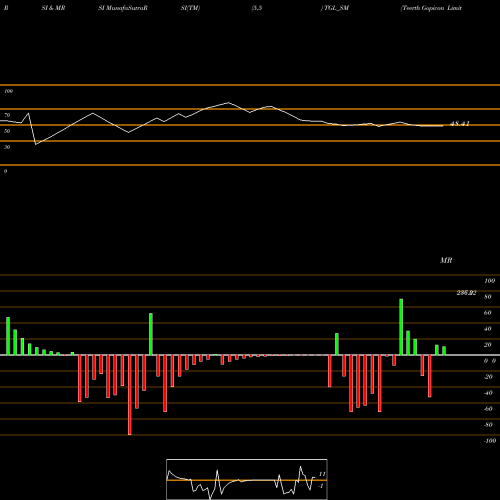Click the '-60' label on the MR axis

coord(488,409)
